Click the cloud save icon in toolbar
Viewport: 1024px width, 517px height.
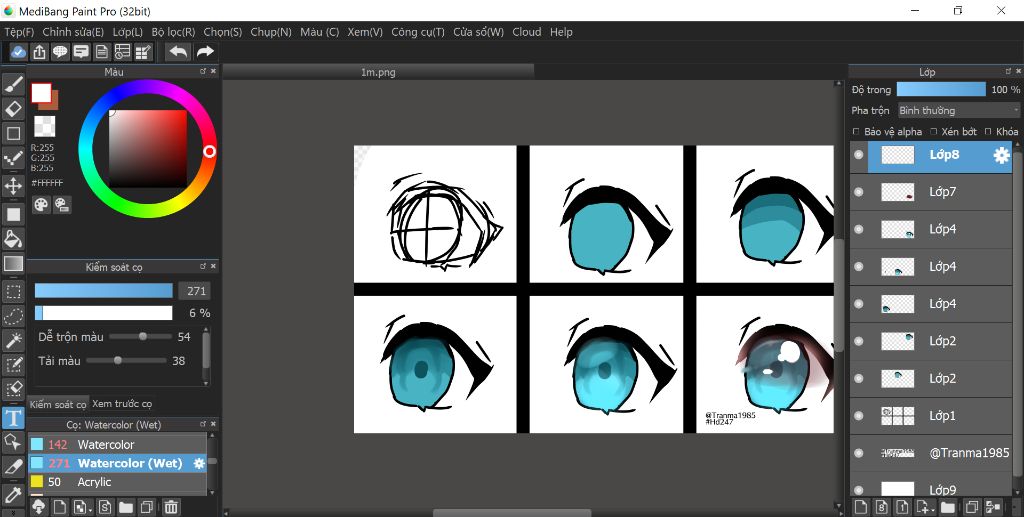(x=18, y=52)
